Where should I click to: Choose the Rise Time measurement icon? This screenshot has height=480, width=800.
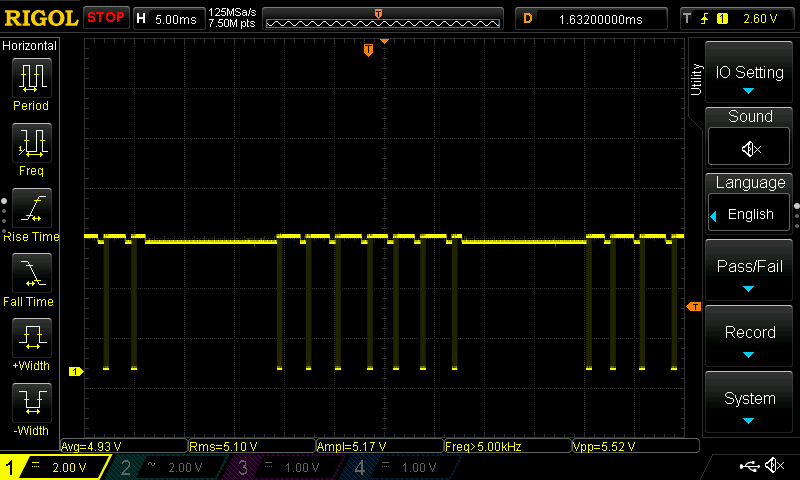pyautogui.click(x=31, y=208)
